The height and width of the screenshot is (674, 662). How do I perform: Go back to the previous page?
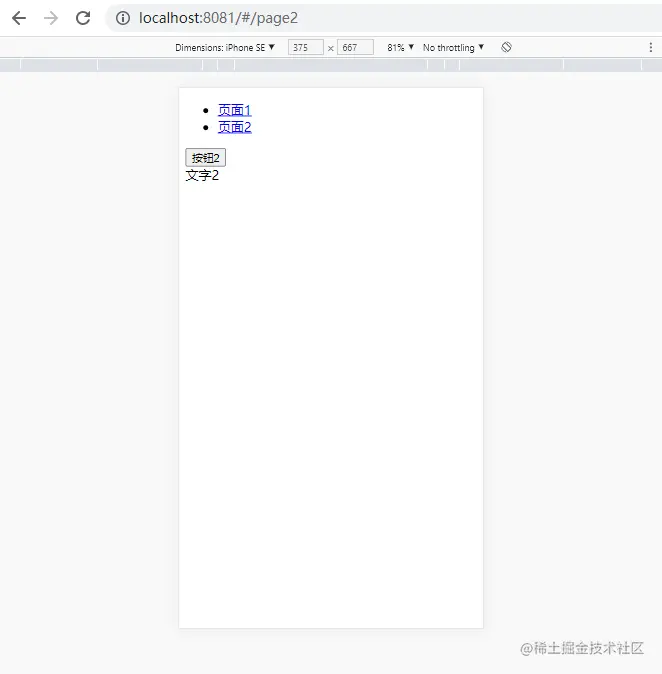19,18
